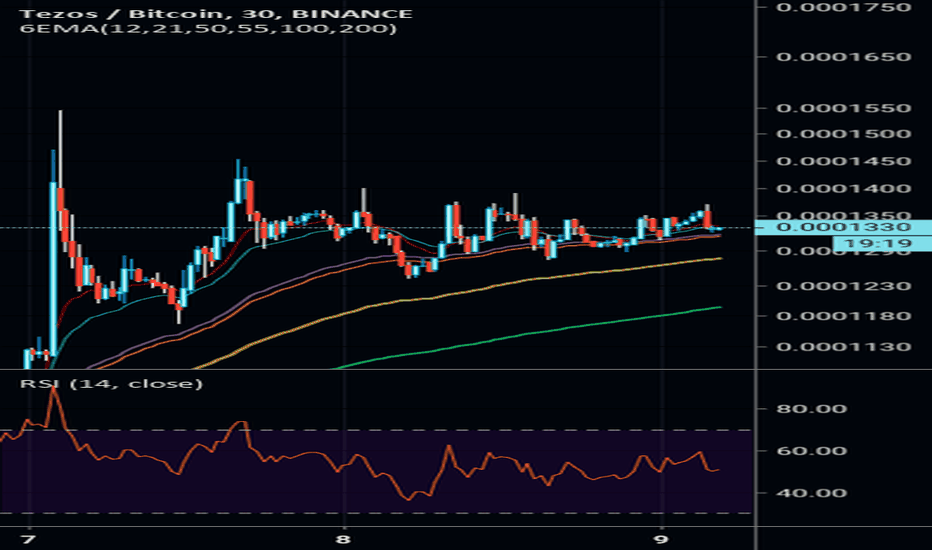Click the 0.0001400 price axis label

pyautogui.click(x=843, y=188)
